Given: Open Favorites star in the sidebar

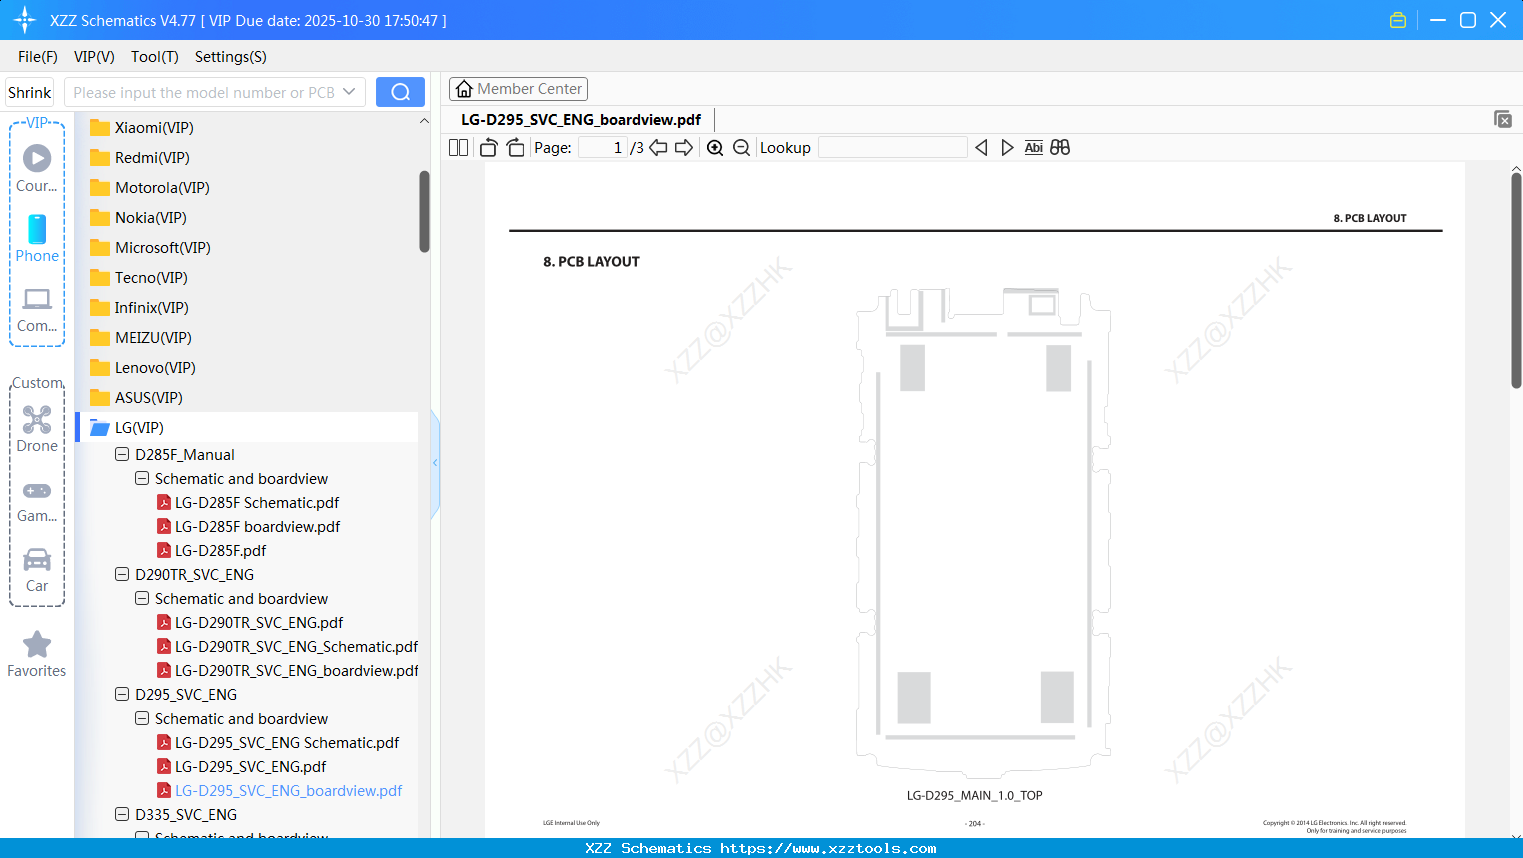Looking at the screenshot, I should click(x=37, y=654).
